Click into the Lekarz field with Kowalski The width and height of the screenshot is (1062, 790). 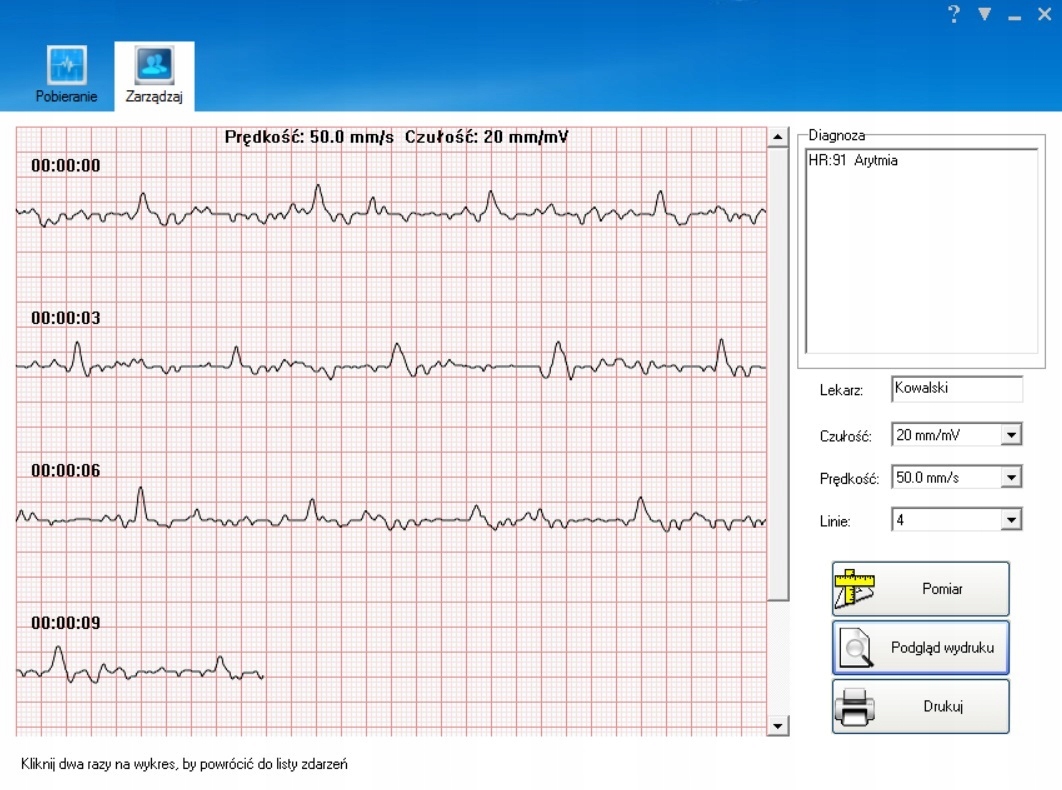[x=956, y=389]
